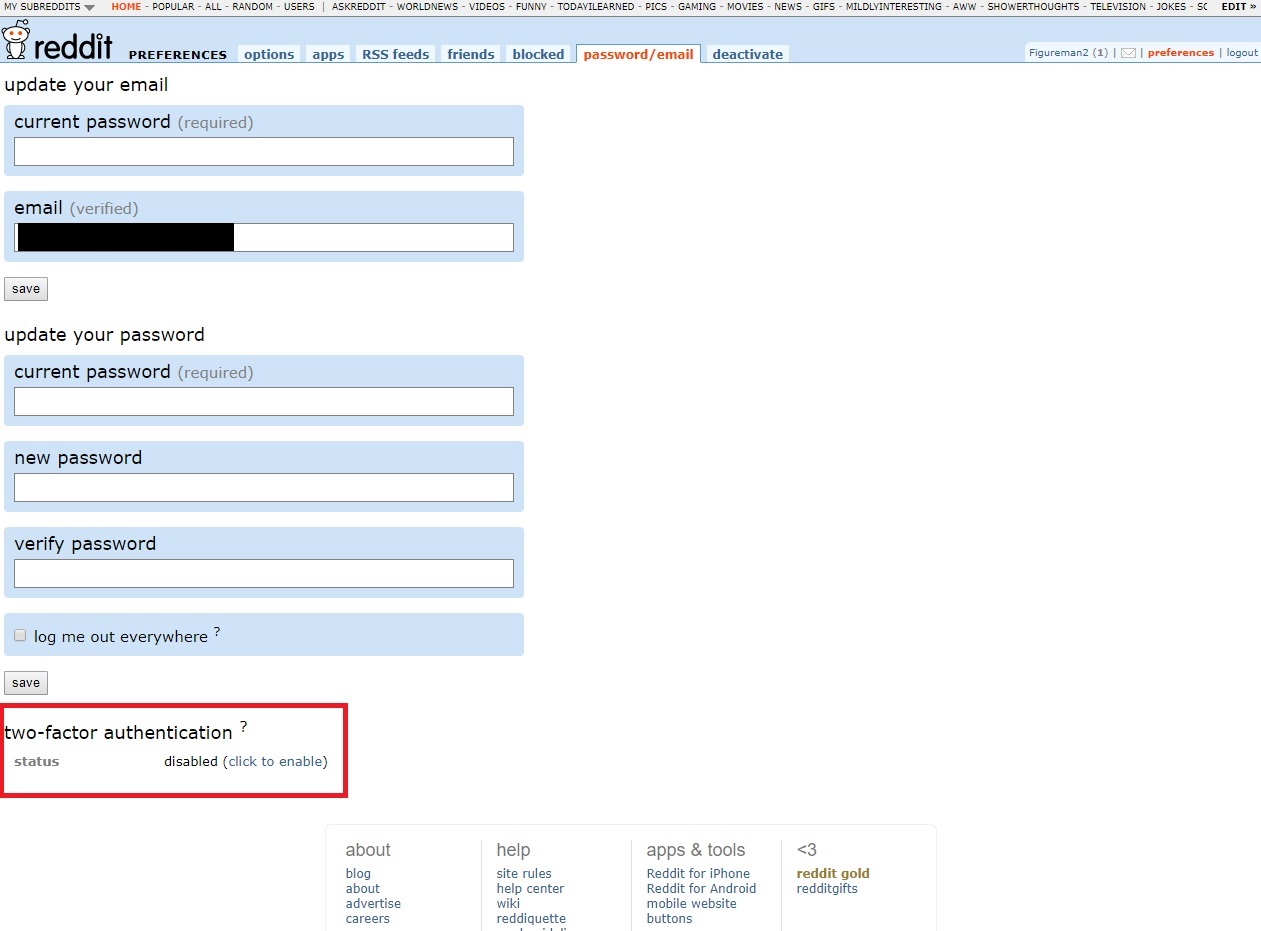Focus current password field under update your password
1261x931 pixels.
(264, 401)
